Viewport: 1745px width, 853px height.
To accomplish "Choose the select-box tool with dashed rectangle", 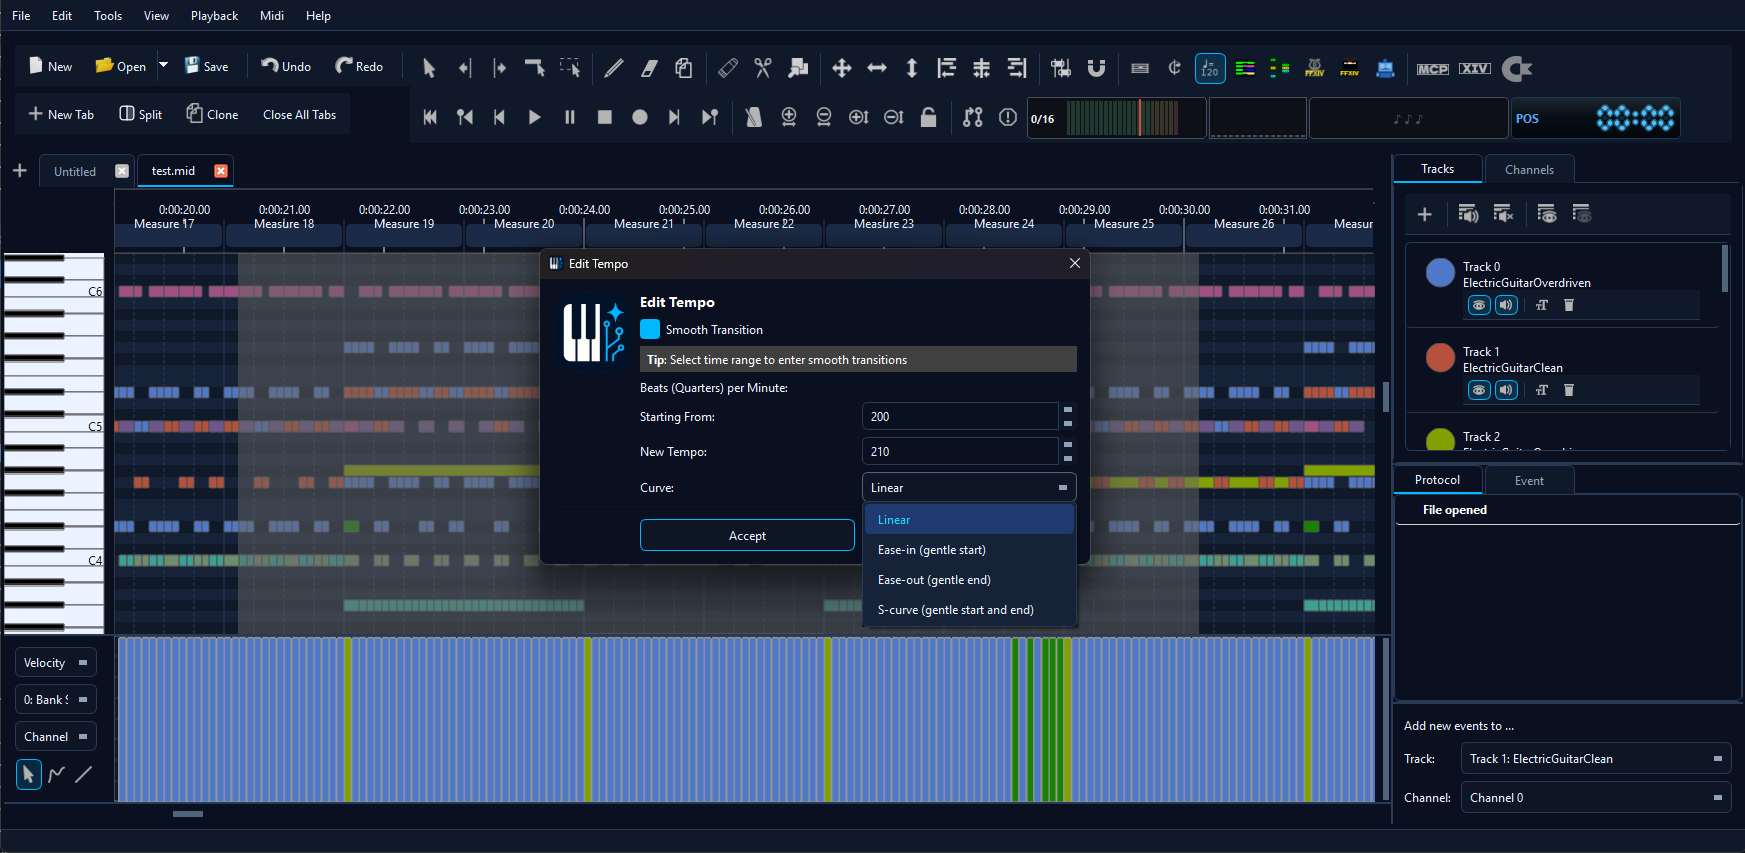I will coord(570,68).
